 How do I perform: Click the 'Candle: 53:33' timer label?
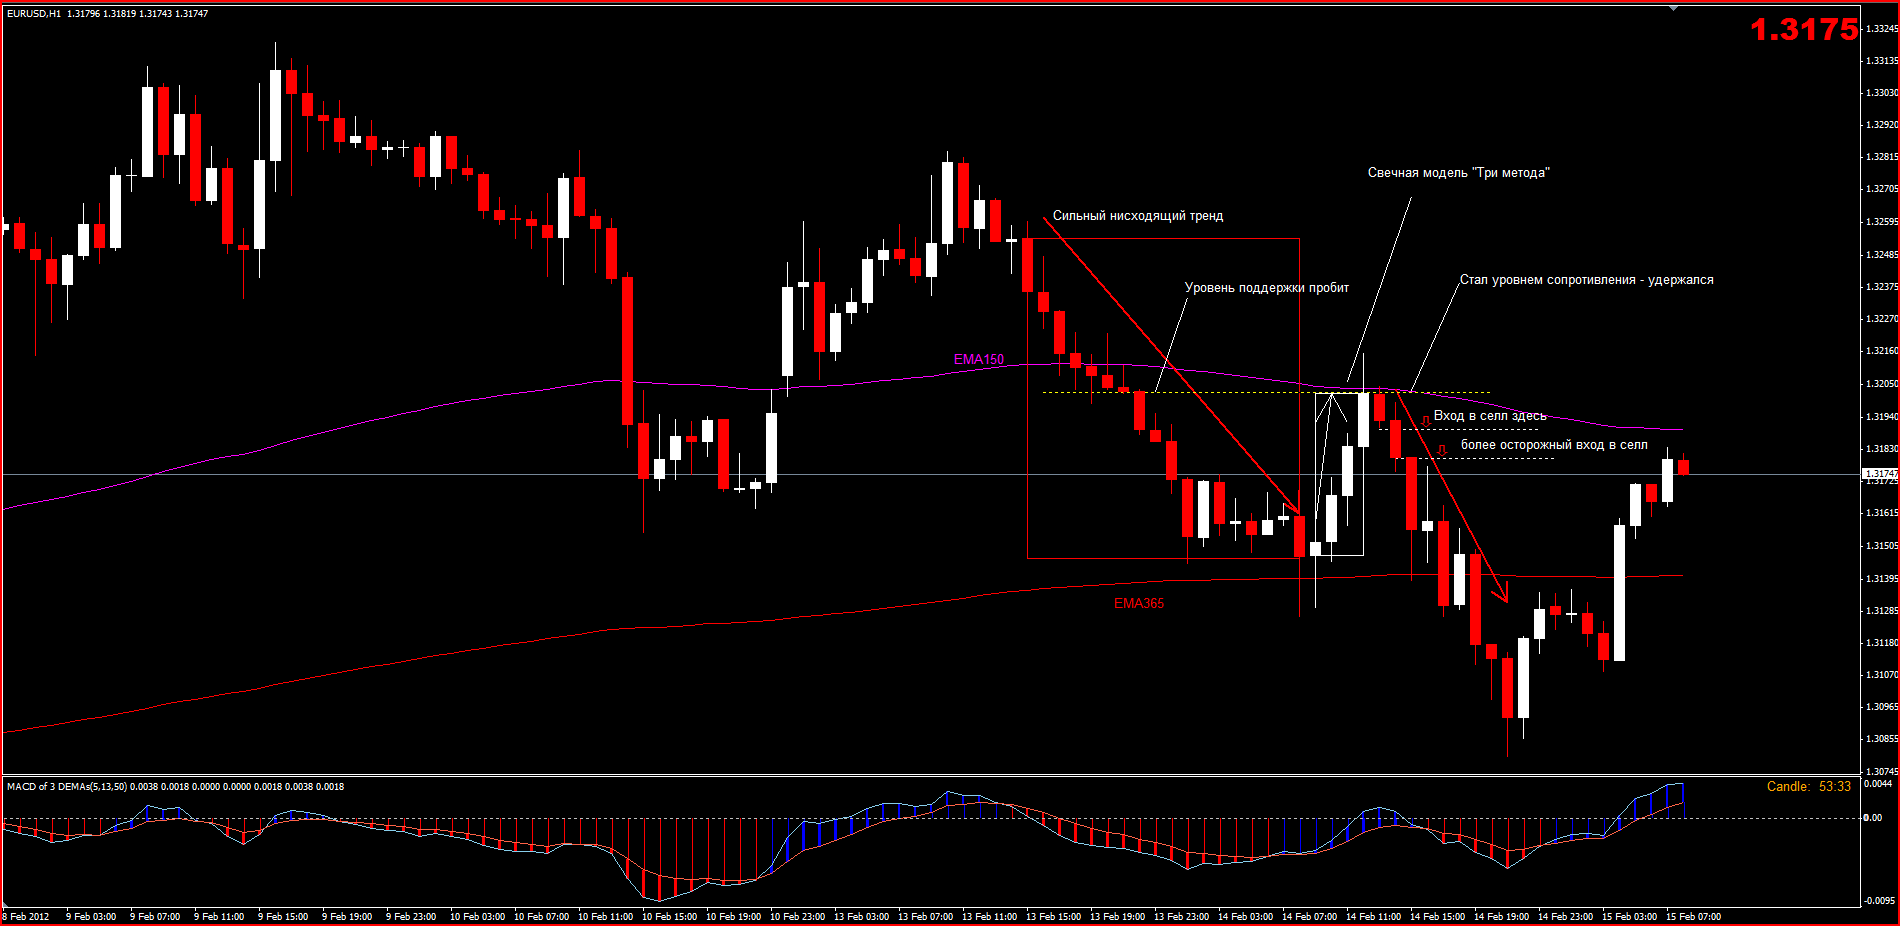[1808, 787]
